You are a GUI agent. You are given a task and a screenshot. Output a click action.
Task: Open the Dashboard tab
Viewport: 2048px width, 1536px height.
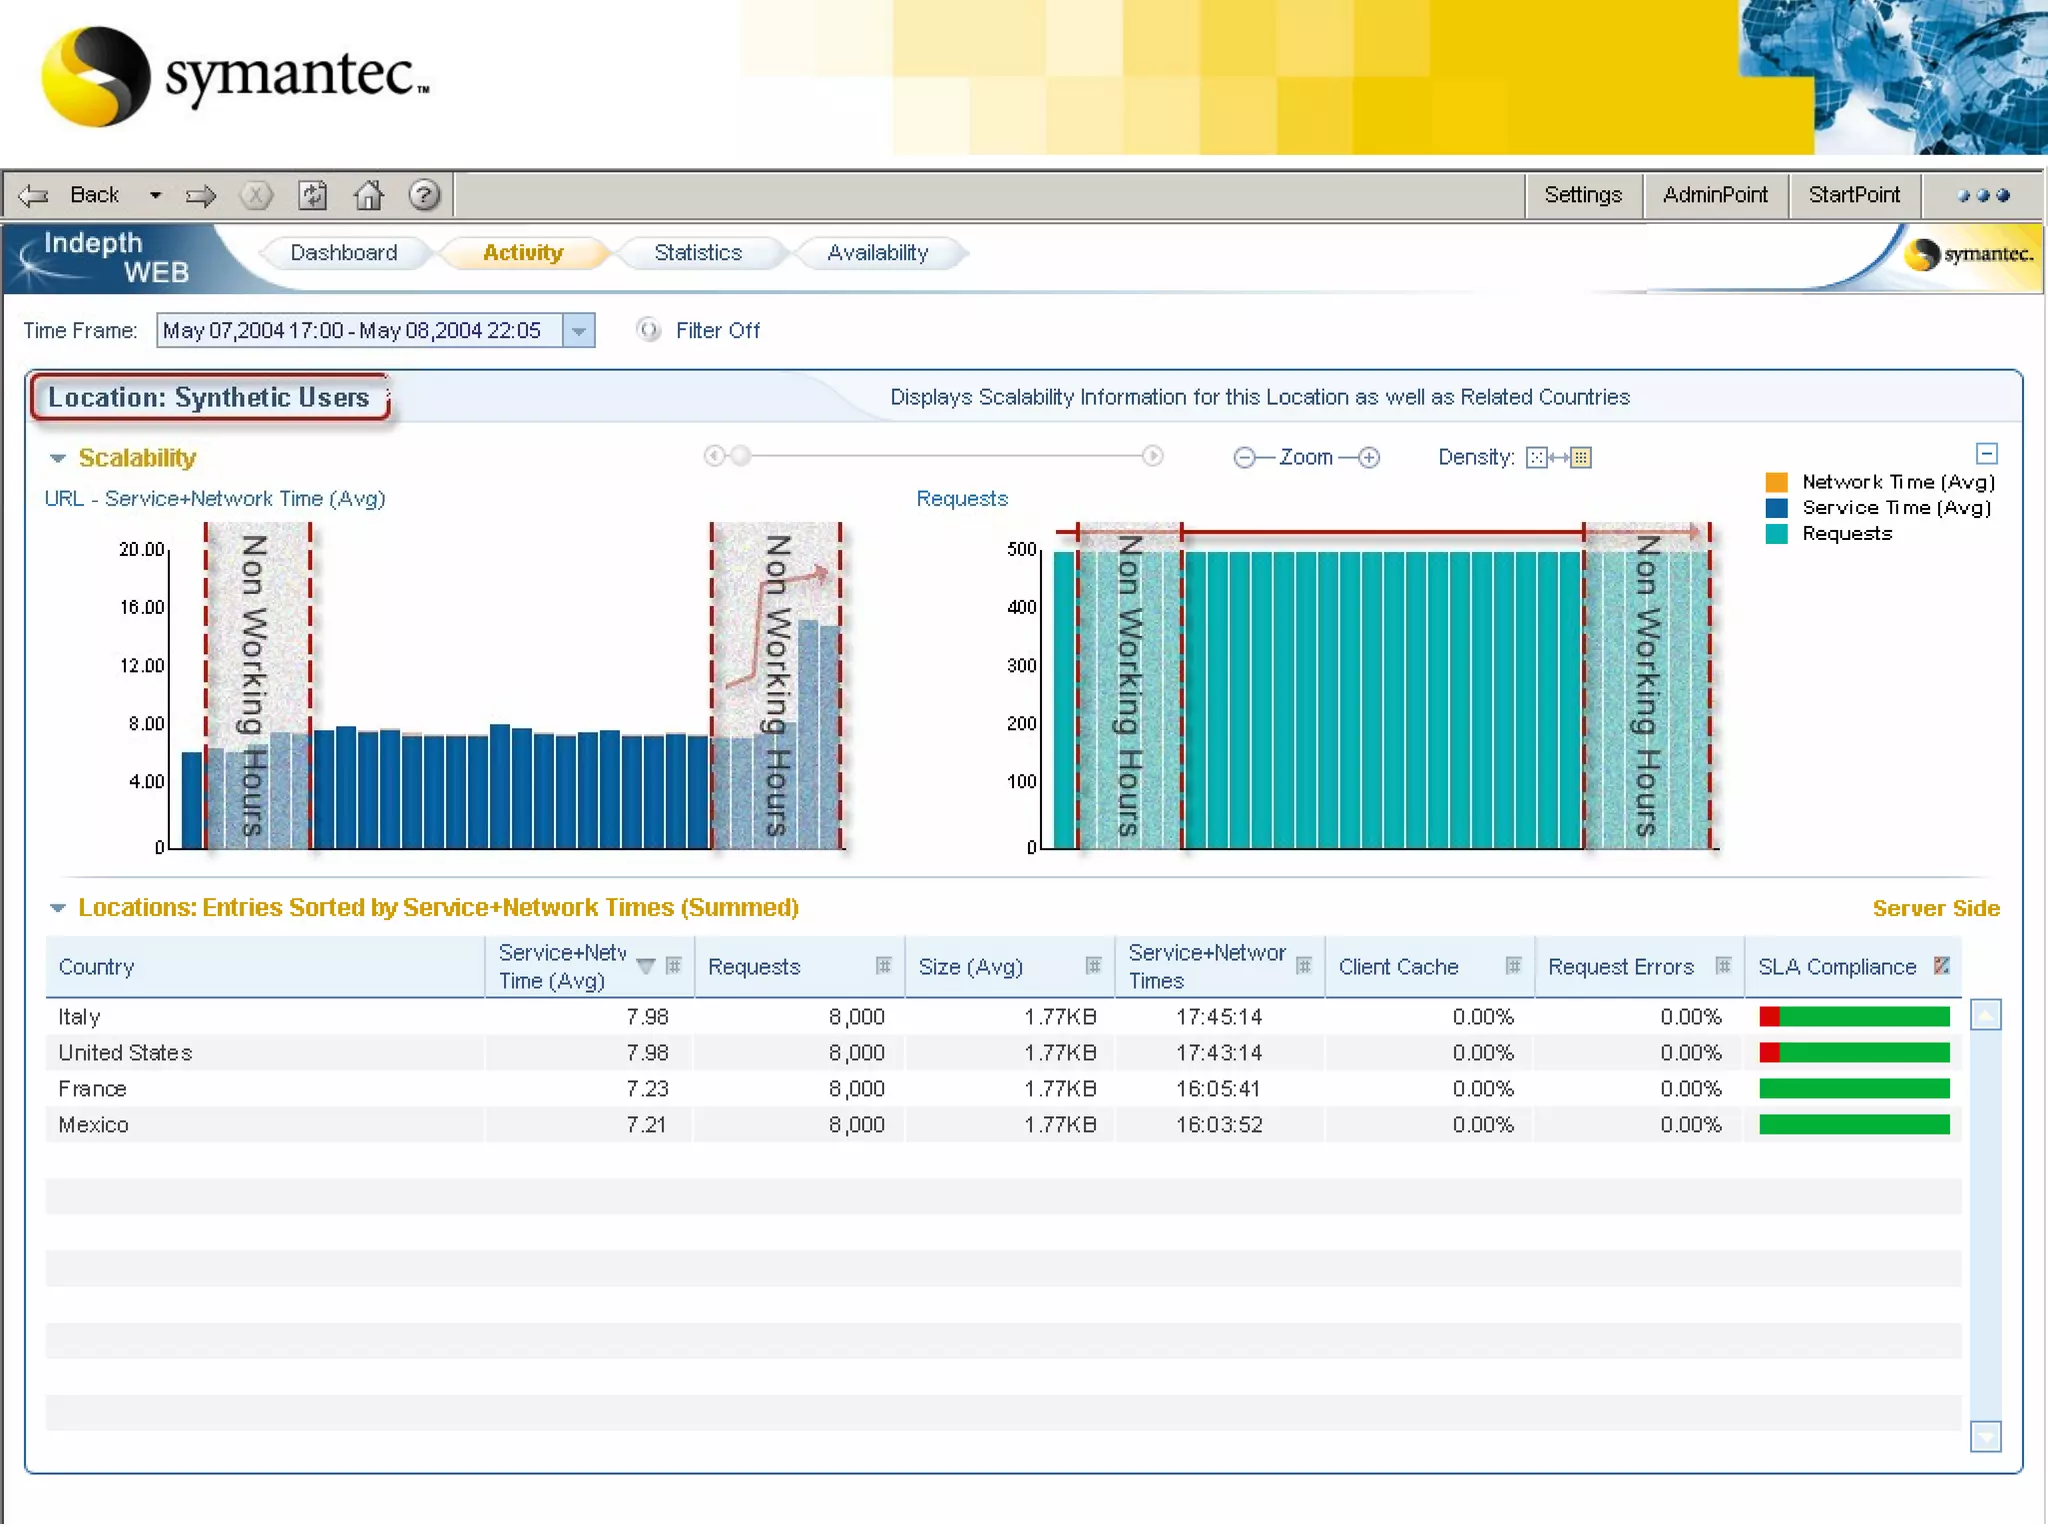pyautogui.click(x=343, y=253)
